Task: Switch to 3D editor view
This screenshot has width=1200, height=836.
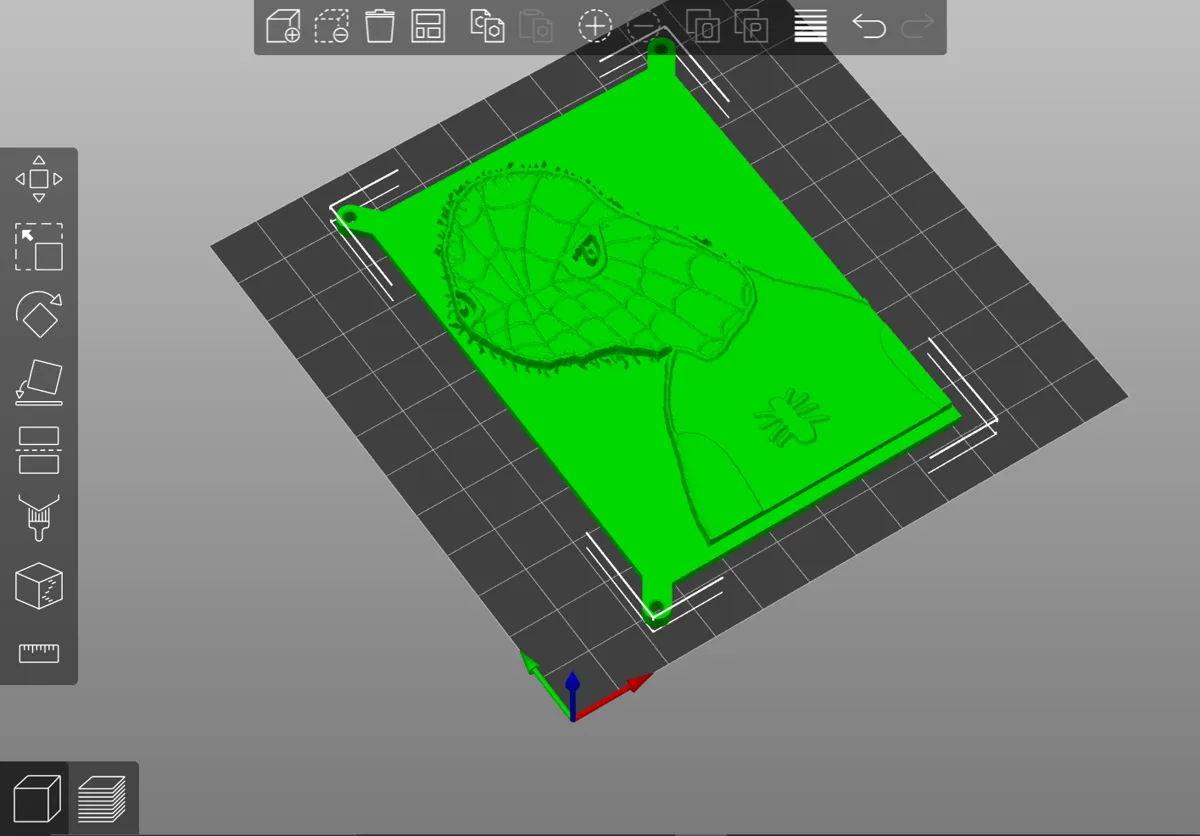Action: 36,799
